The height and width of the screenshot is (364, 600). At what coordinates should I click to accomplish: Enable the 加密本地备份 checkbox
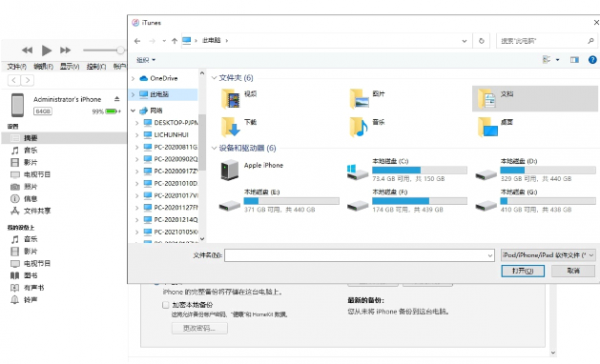point(165,305)
